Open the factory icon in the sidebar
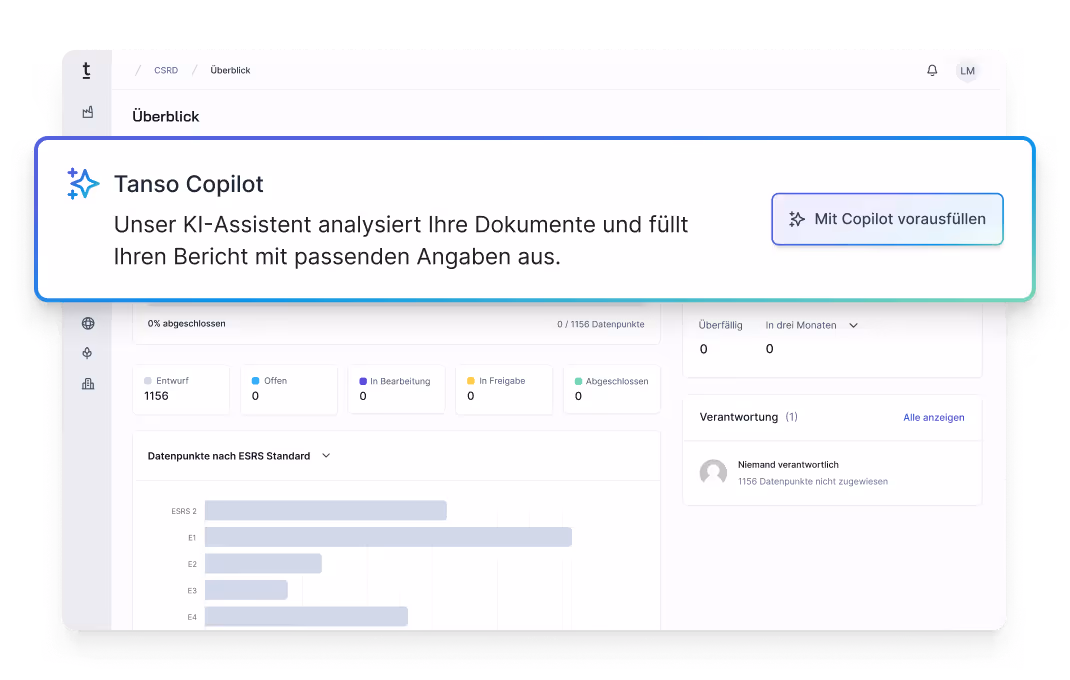This screenshot has width=1070, height=680. [88, 112]
